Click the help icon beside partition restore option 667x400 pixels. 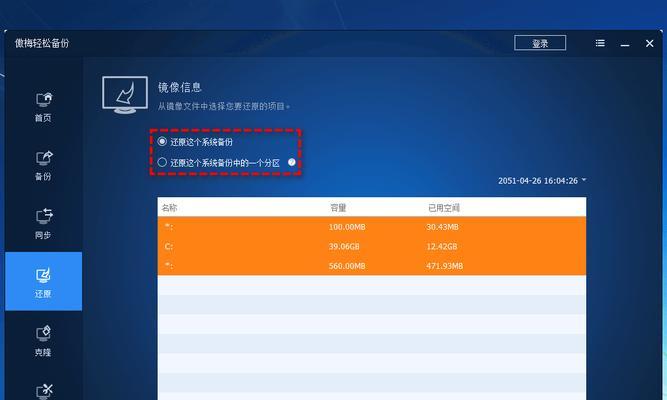[291, 162]
